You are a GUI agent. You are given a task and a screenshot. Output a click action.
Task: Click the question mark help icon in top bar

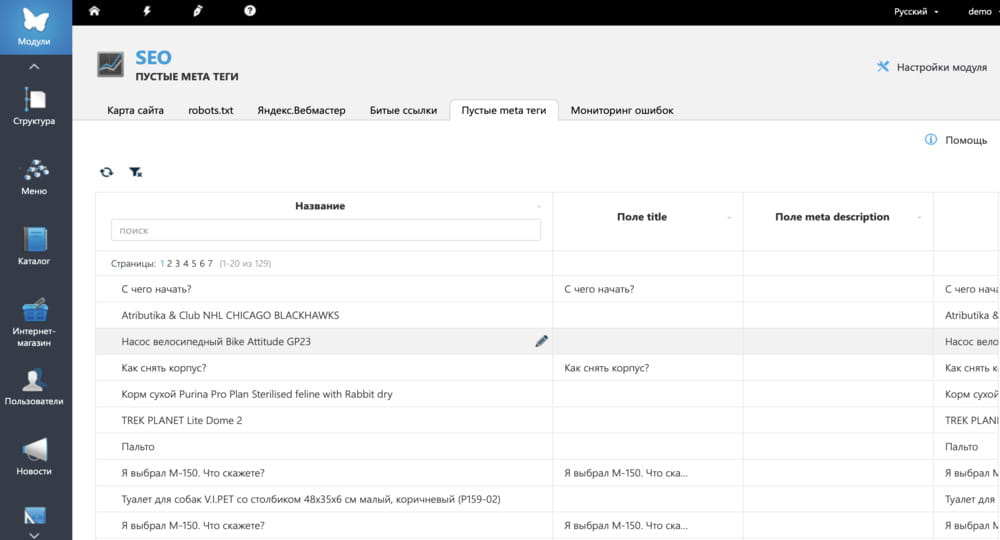coord(249,11)
